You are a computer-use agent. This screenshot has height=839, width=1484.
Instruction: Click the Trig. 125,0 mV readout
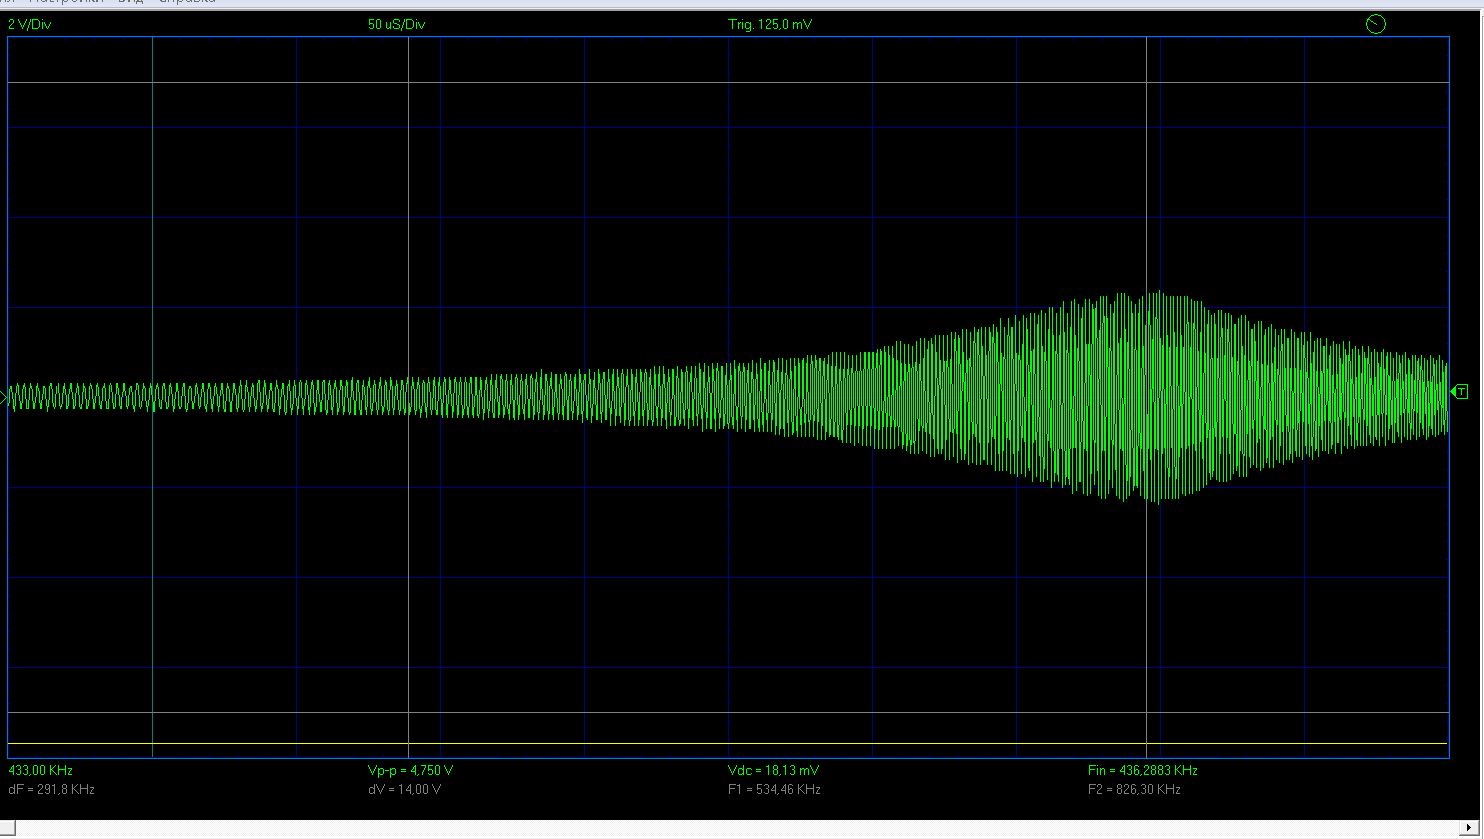point(769,25)
